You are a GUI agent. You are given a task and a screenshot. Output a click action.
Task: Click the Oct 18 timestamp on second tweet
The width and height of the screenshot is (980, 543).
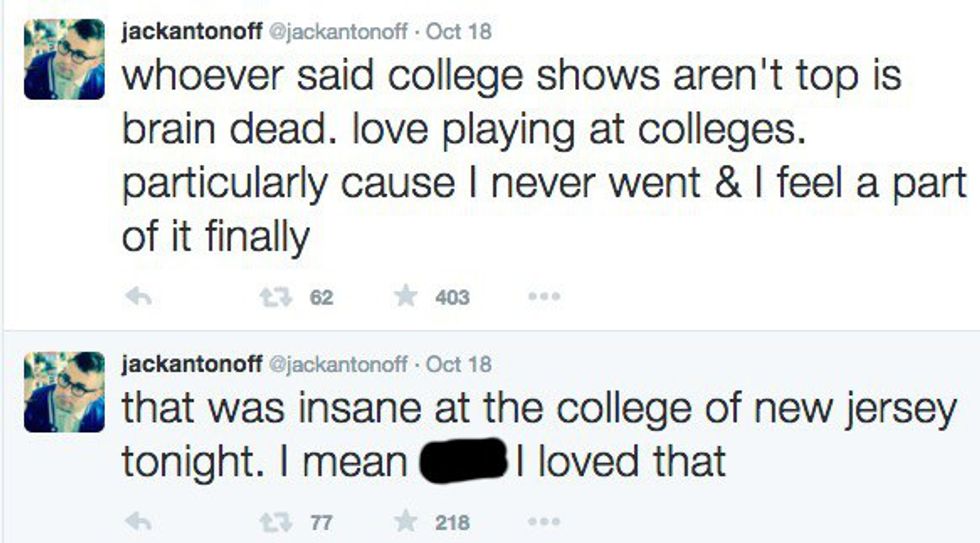459,364
